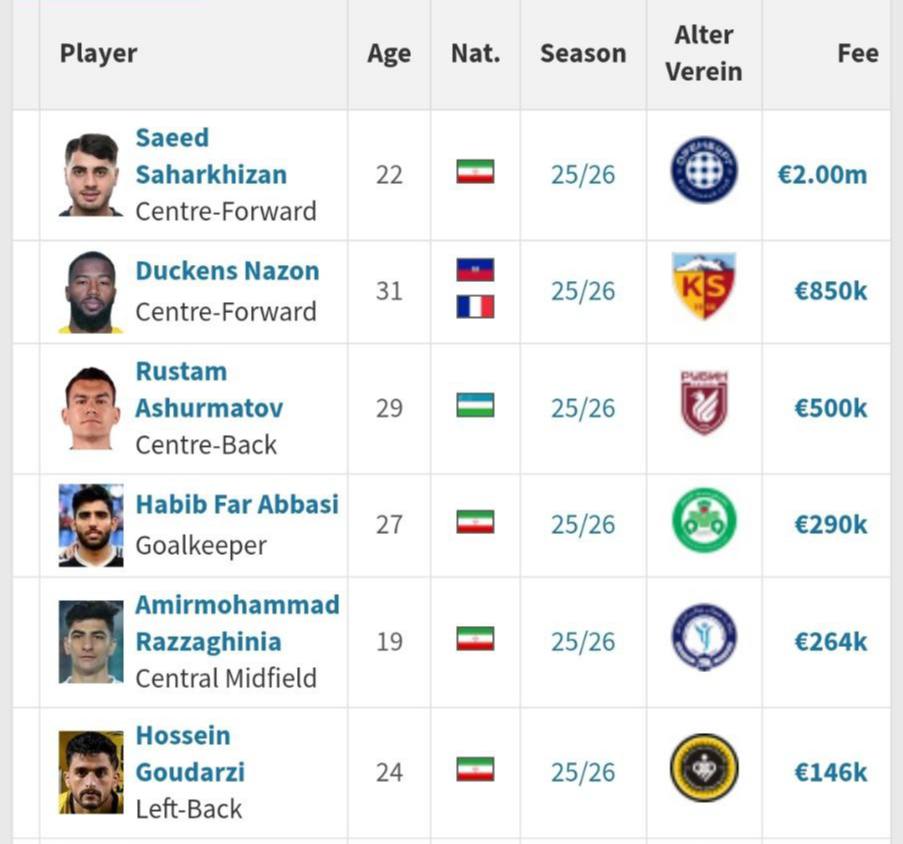The width and height of the screenshot is (903, 844).
Task: Click the Uzbekistan flag in Ashurmatov's row
Action: click(x=475, y=405)
